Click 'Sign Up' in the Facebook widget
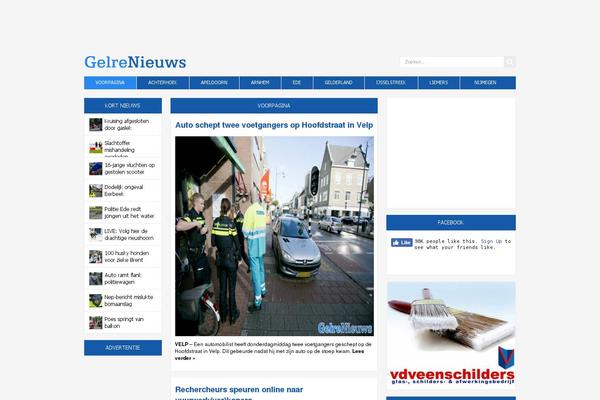 491,241
